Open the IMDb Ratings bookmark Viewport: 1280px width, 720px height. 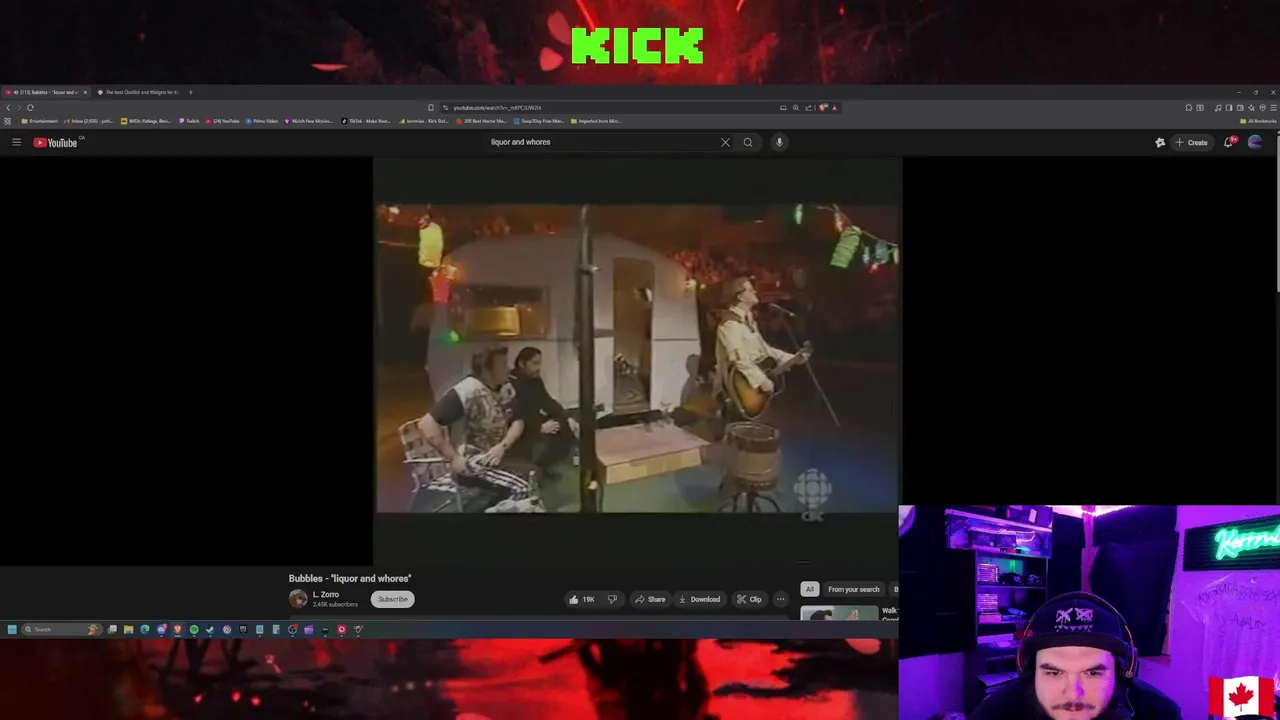point(146,121)
